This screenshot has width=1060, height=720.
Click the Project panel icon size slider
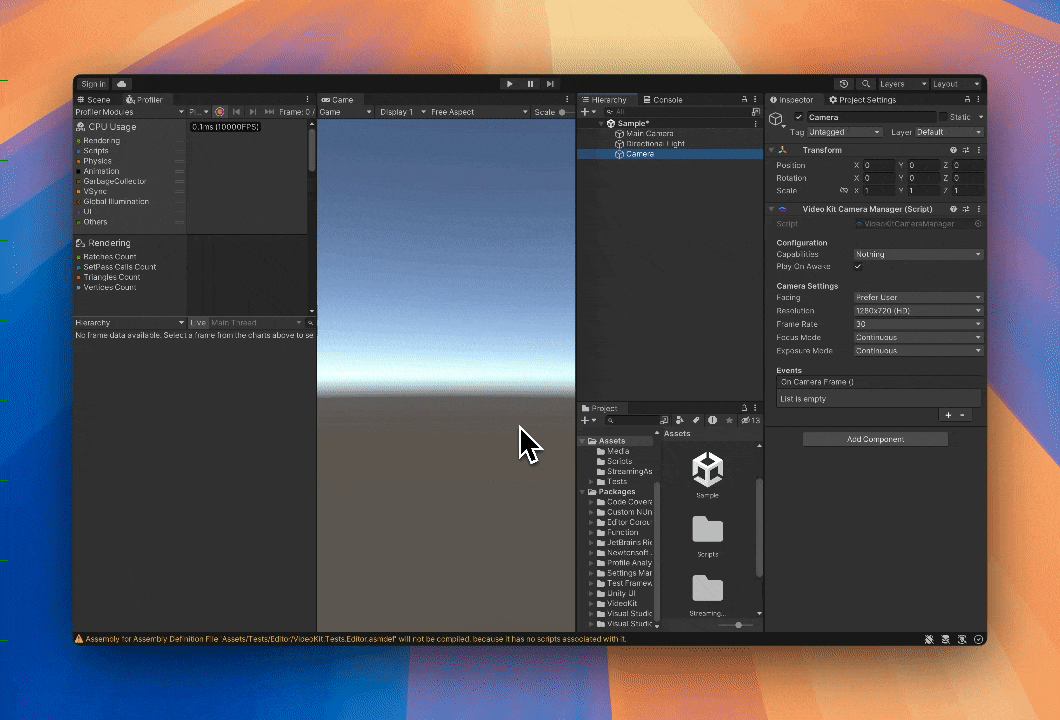pos(738,625)
